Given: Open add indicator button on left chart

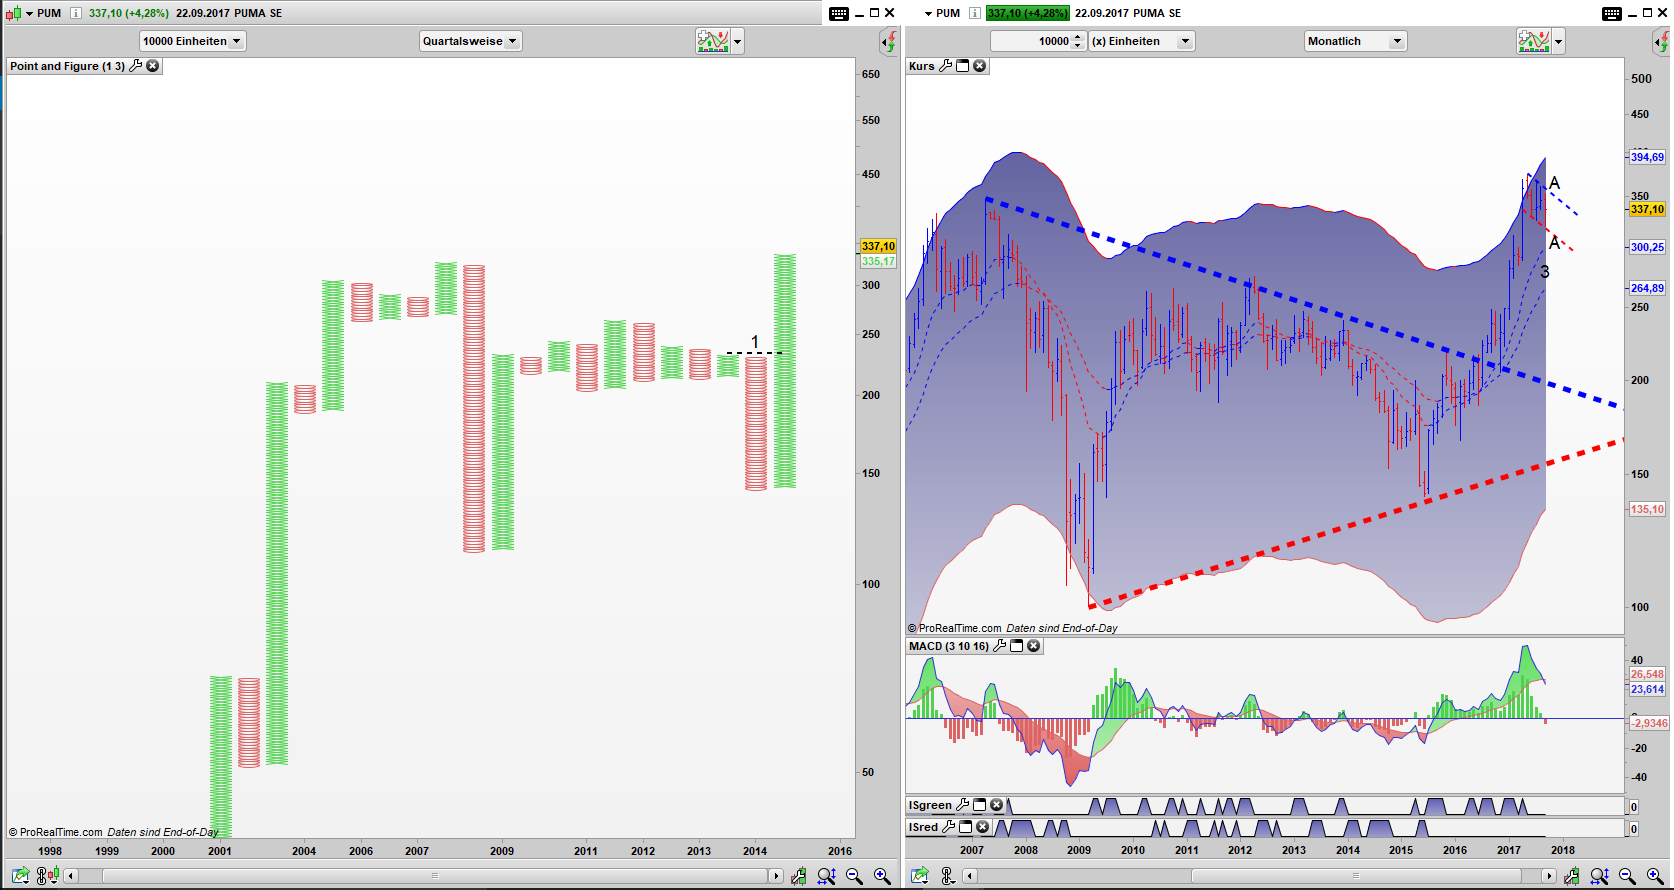Looking at the screenshot, I should click(713, 41).
